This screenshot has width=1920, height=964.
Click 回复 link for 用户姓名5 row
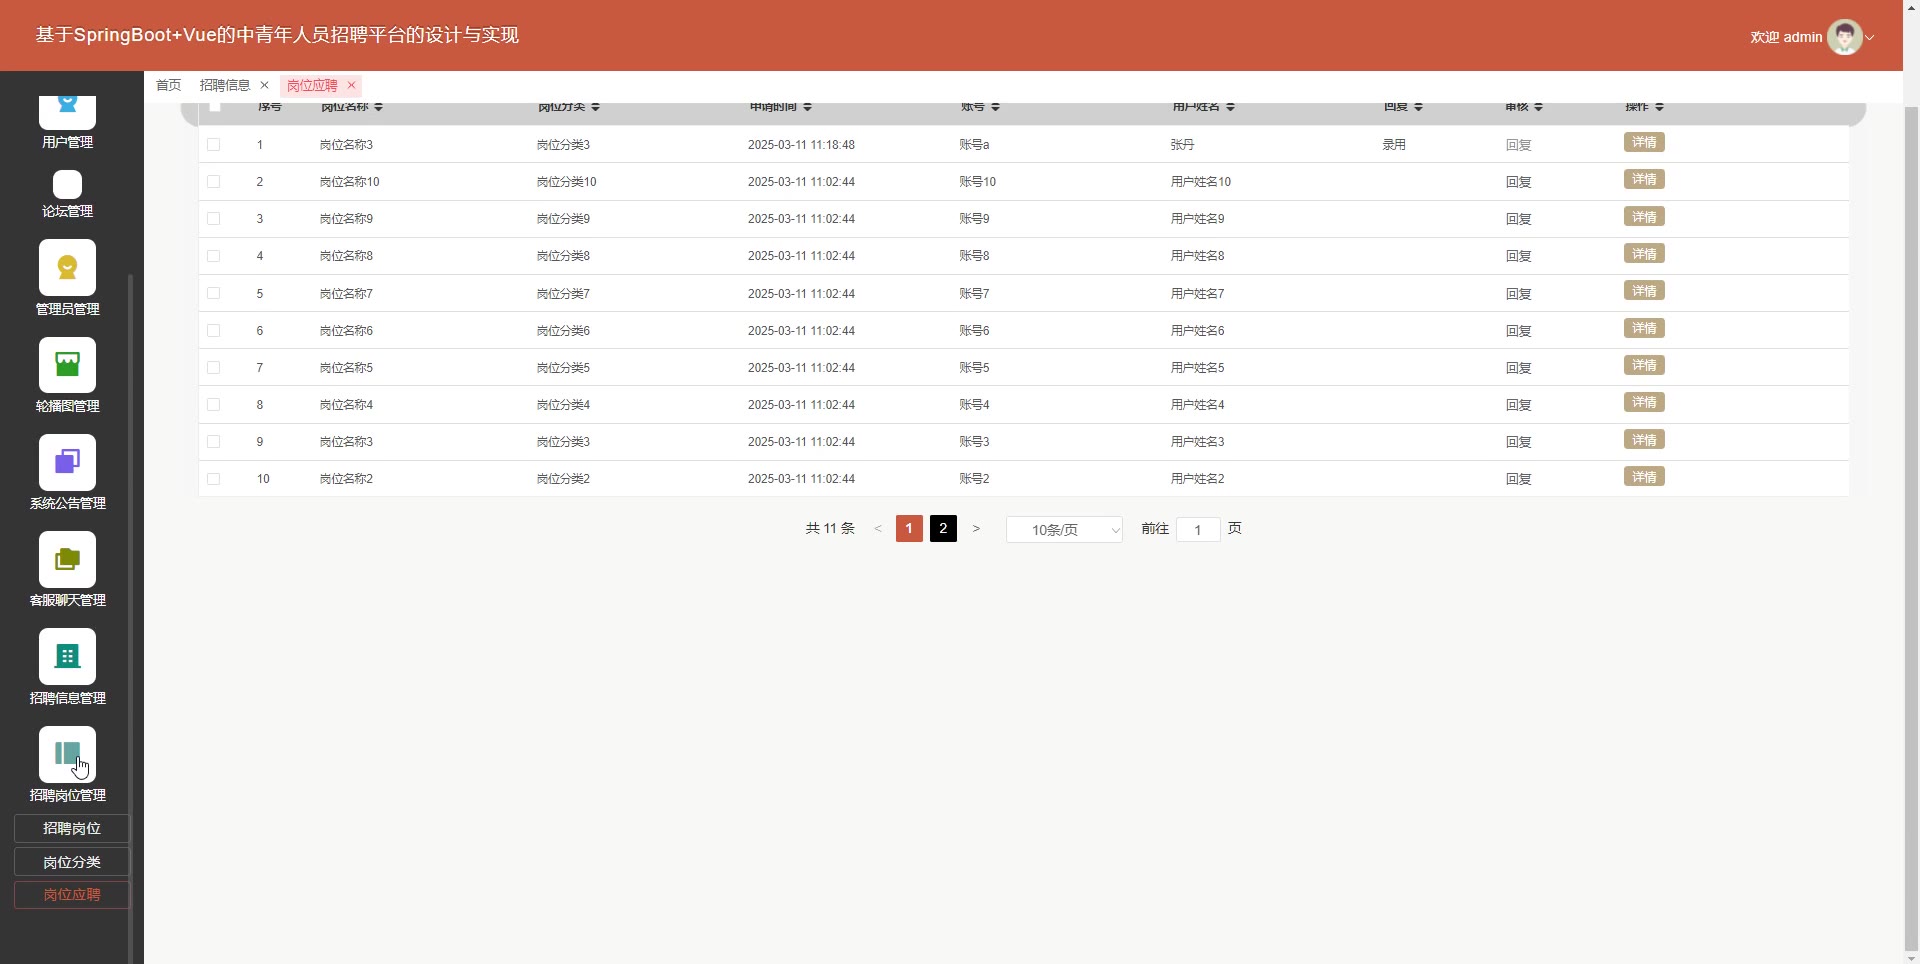point(1518,368)
